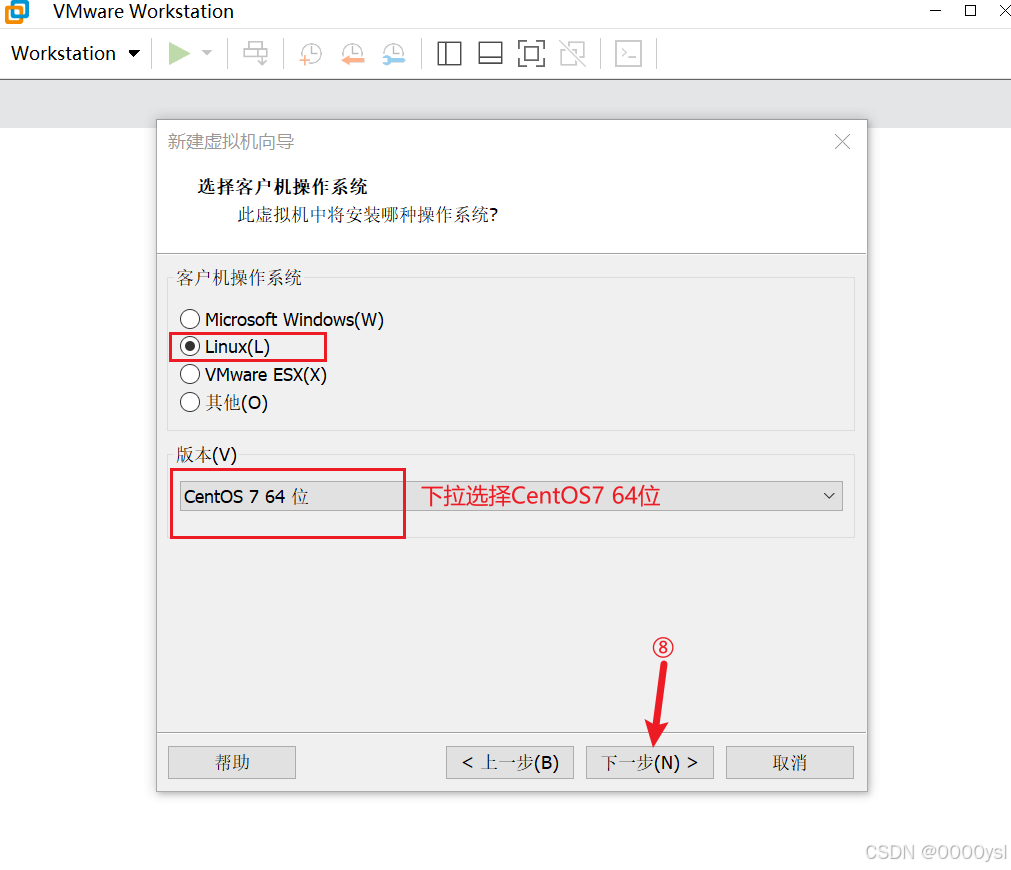Click the send Ctrl+Alt+Del toolbar icon

pos(255,54)
